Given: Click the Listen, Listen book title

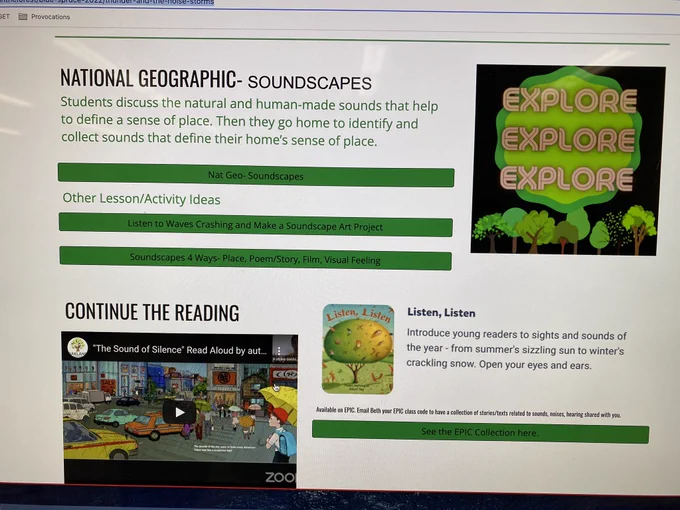Looking at the screenshot, I should click(441, 312).
